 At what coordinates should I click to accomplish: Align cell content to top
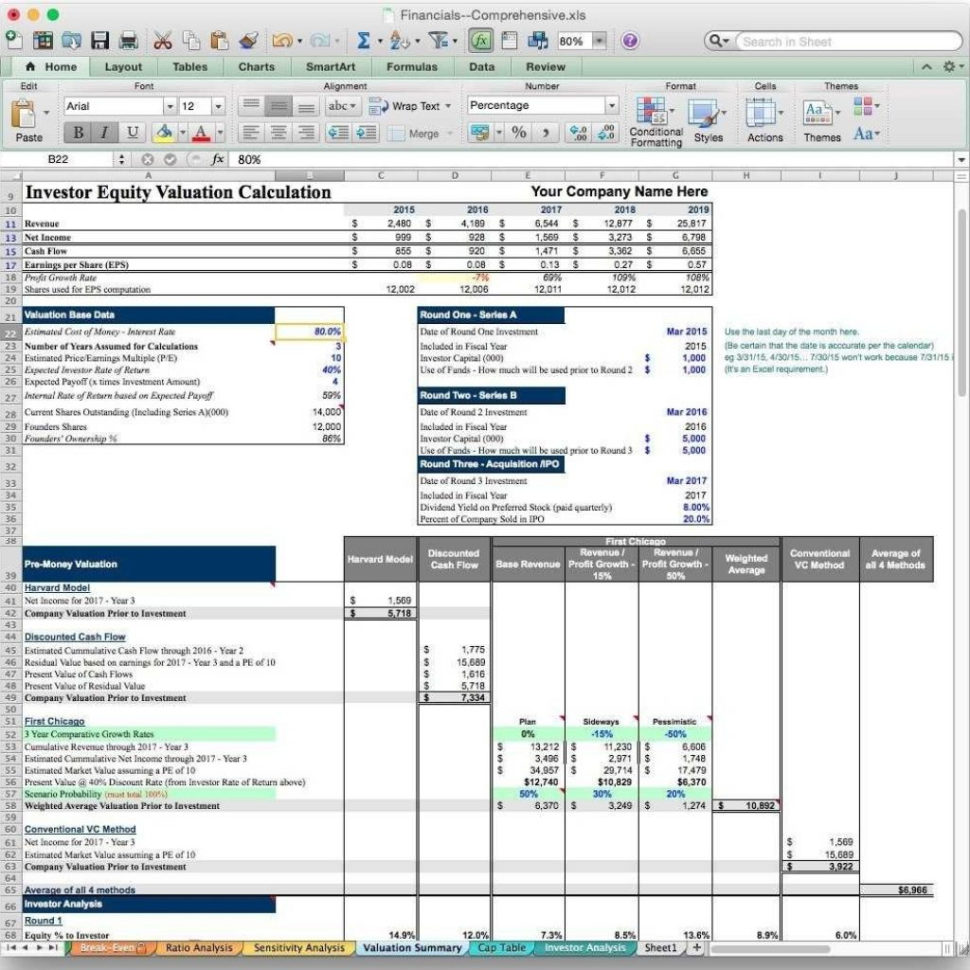251,106
